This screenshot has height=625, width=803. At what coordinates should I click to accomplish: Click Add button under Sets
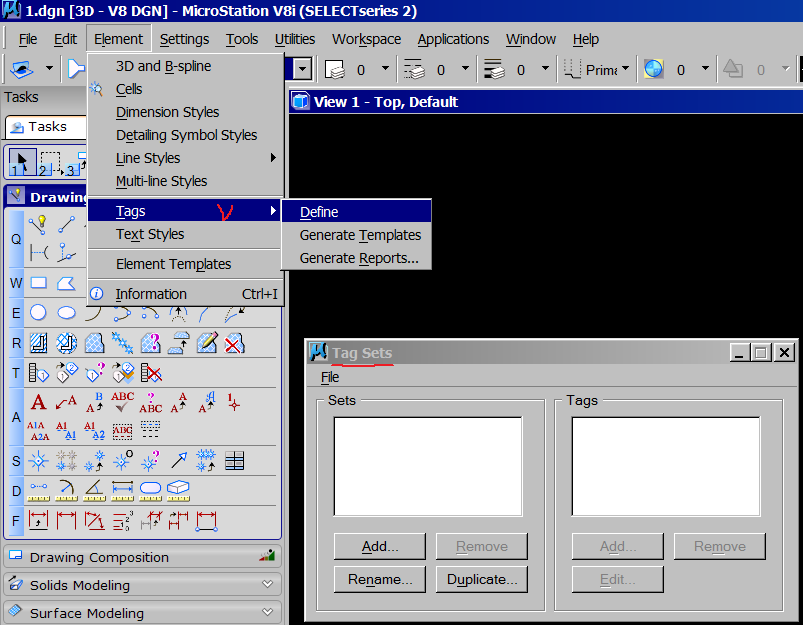pos(379,546)
